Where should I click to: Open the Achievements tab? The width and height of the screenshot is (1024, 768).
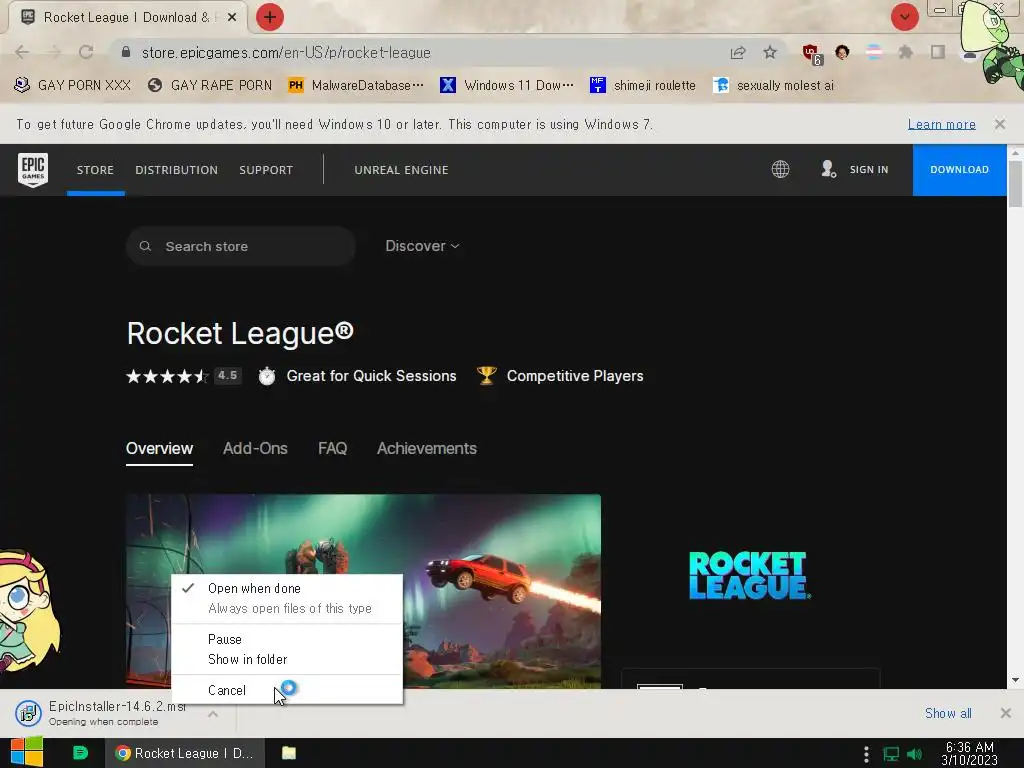(426, 449)
